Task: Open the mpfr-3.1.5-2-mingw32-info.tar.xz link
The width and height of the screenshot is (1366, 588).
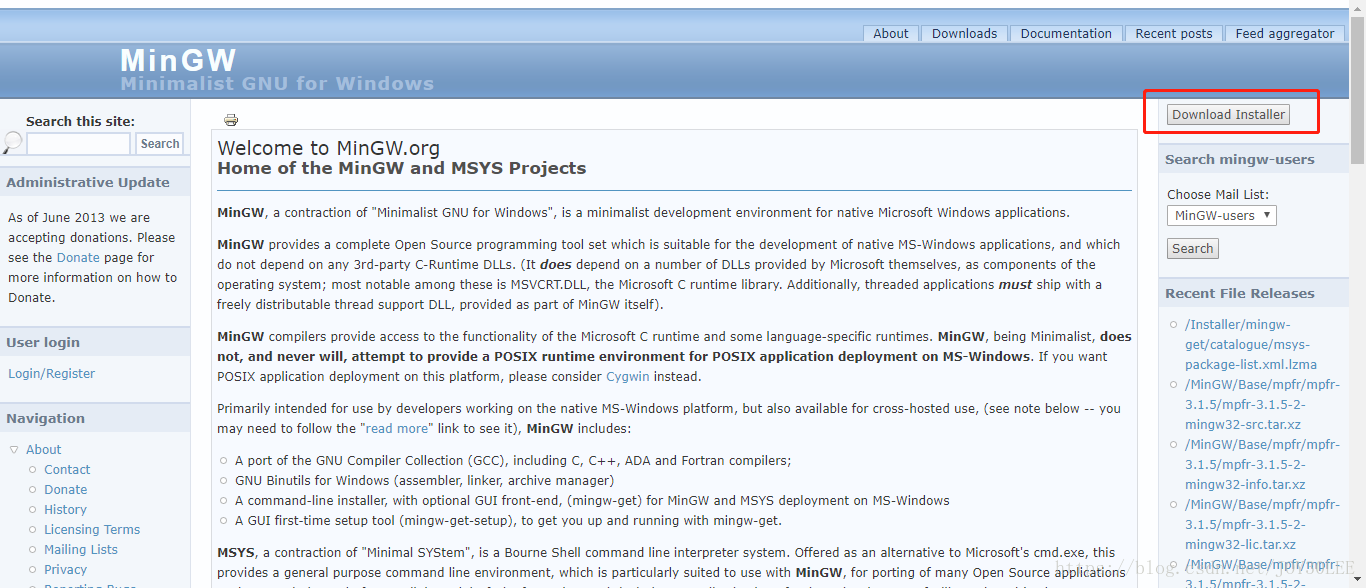Action: click(x=1262, y=464)
